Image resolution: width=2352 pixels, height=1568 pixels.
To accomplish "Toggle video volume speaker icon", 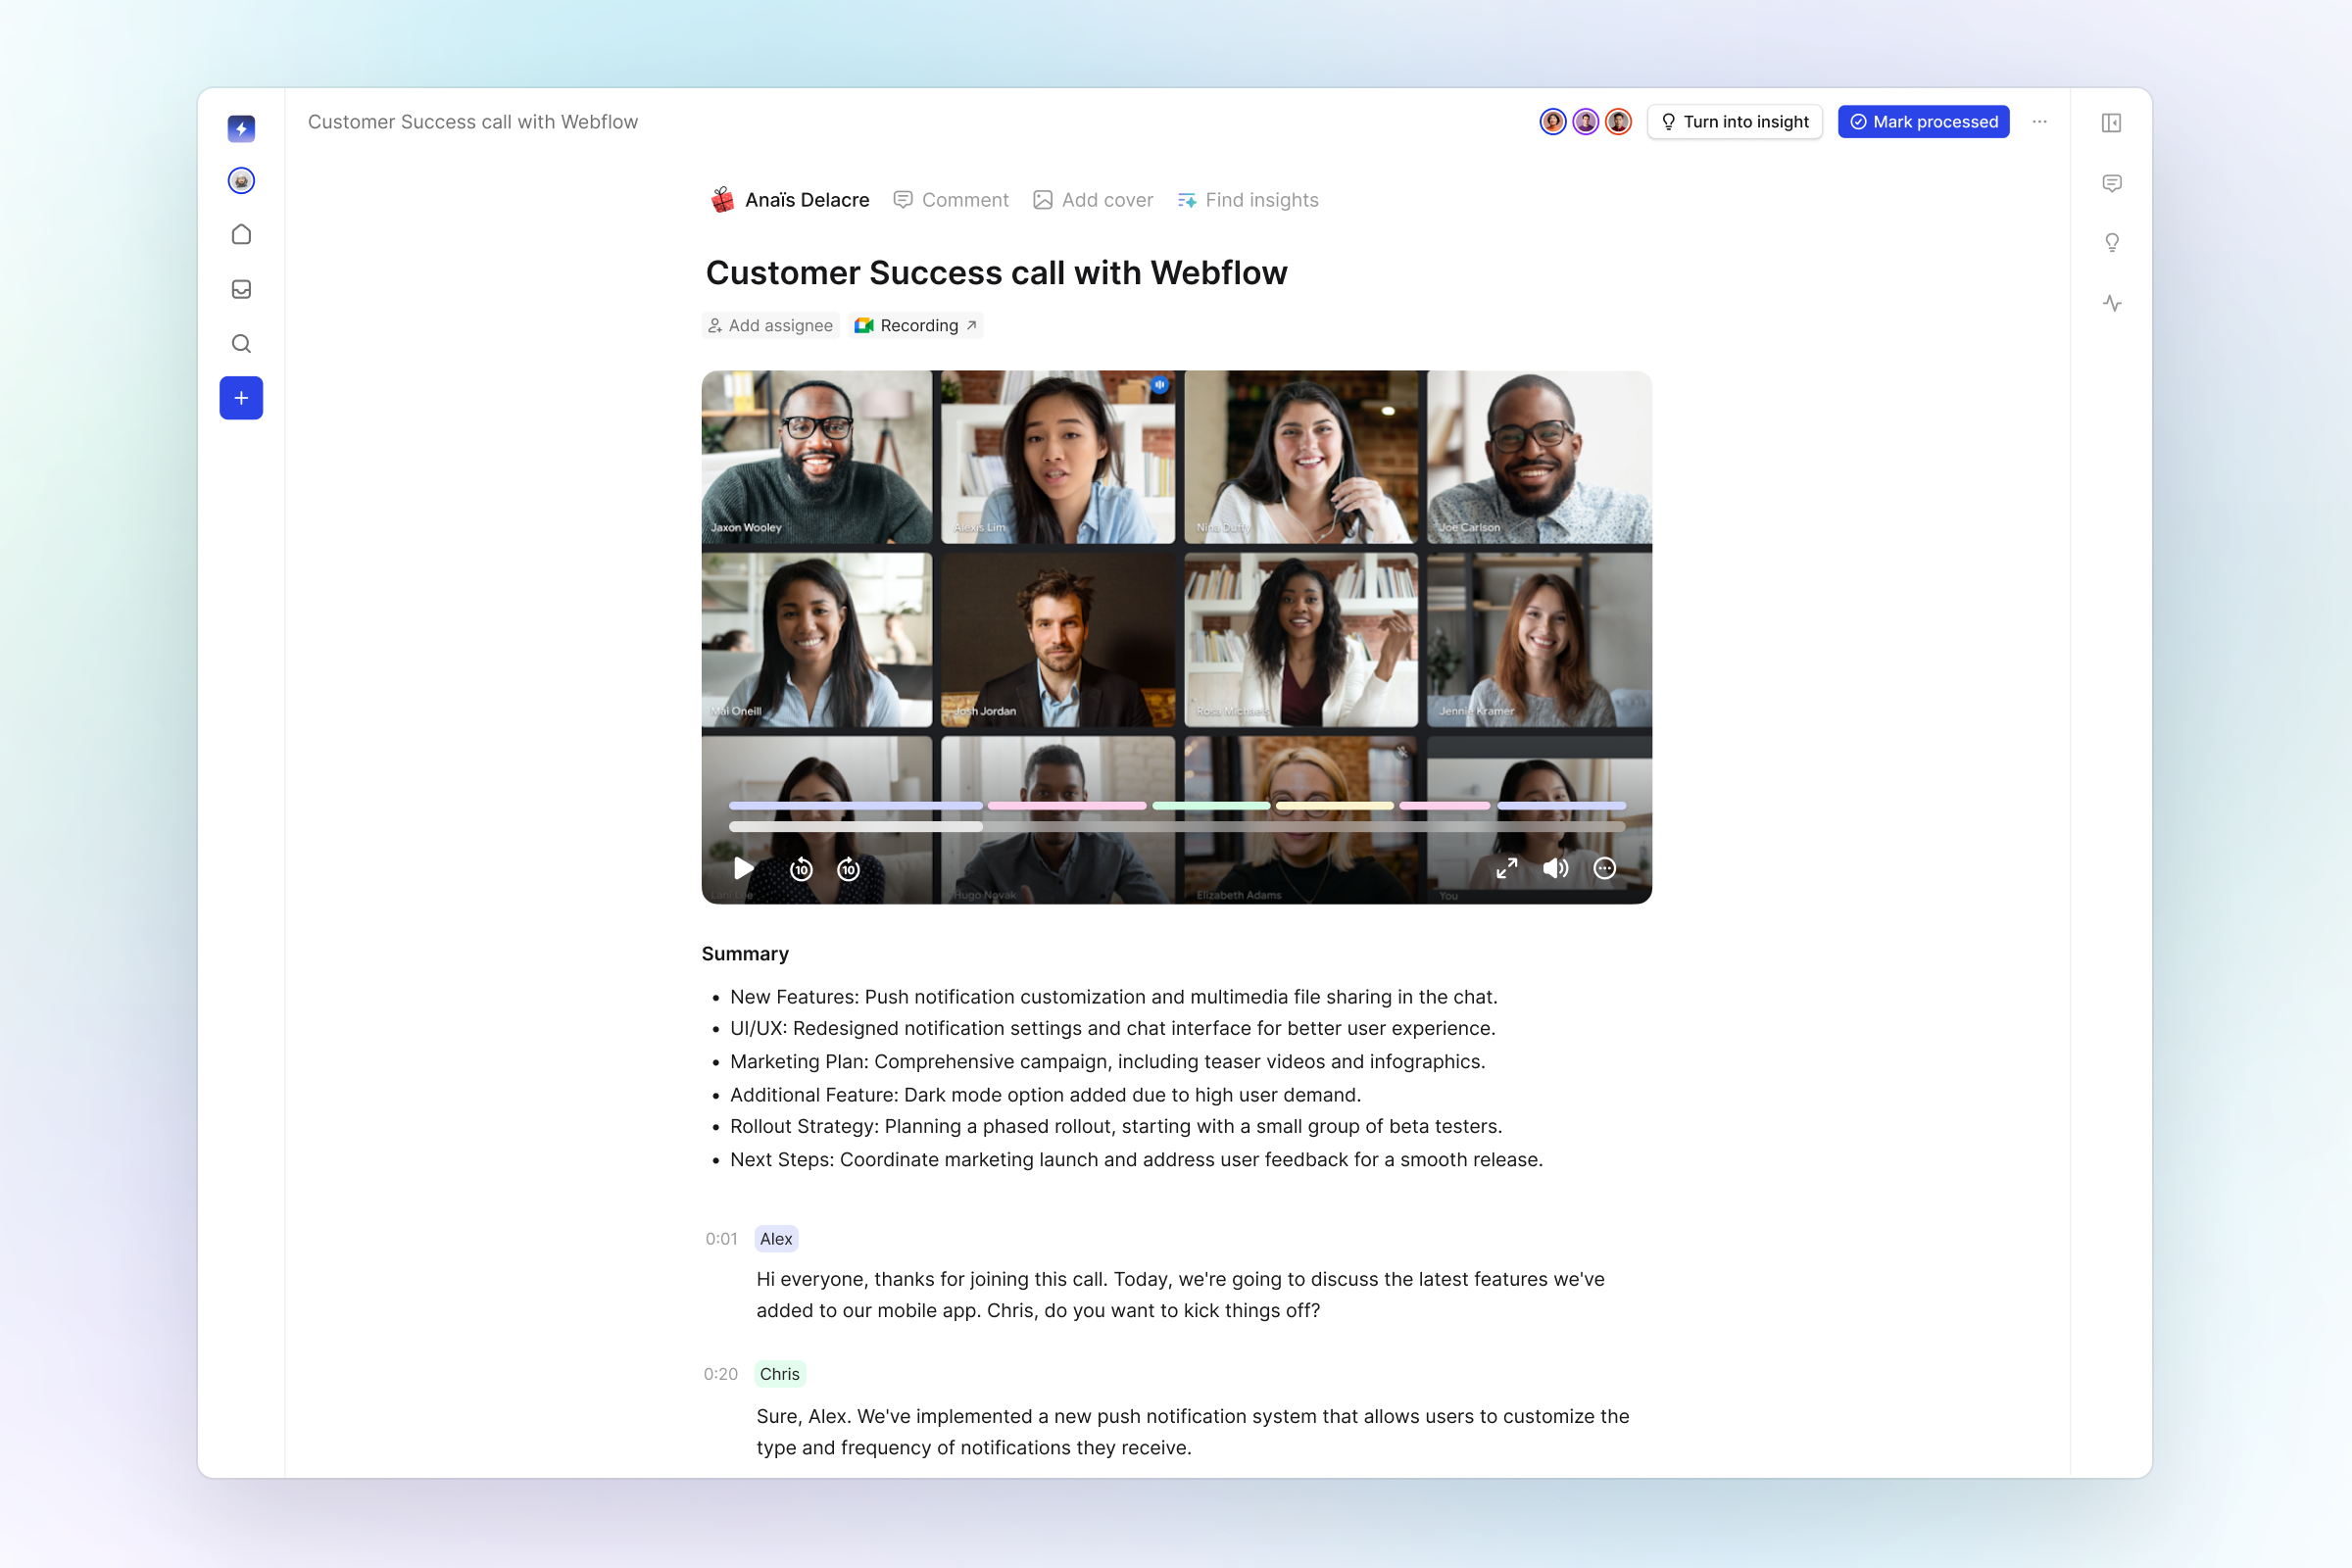I will click(1555, 868).
